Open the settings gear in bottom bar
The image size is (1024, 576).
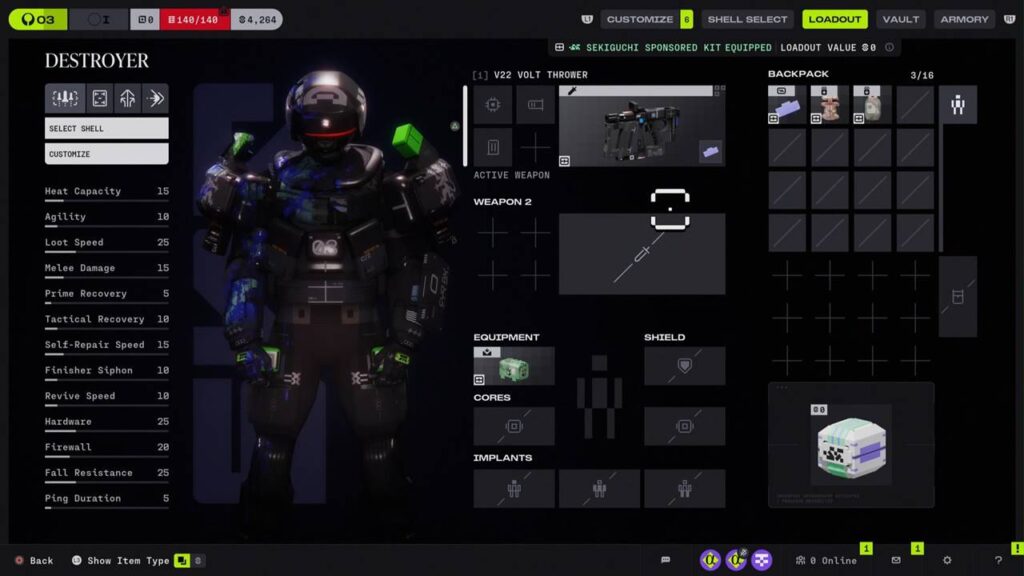click(x=947, y=560)
